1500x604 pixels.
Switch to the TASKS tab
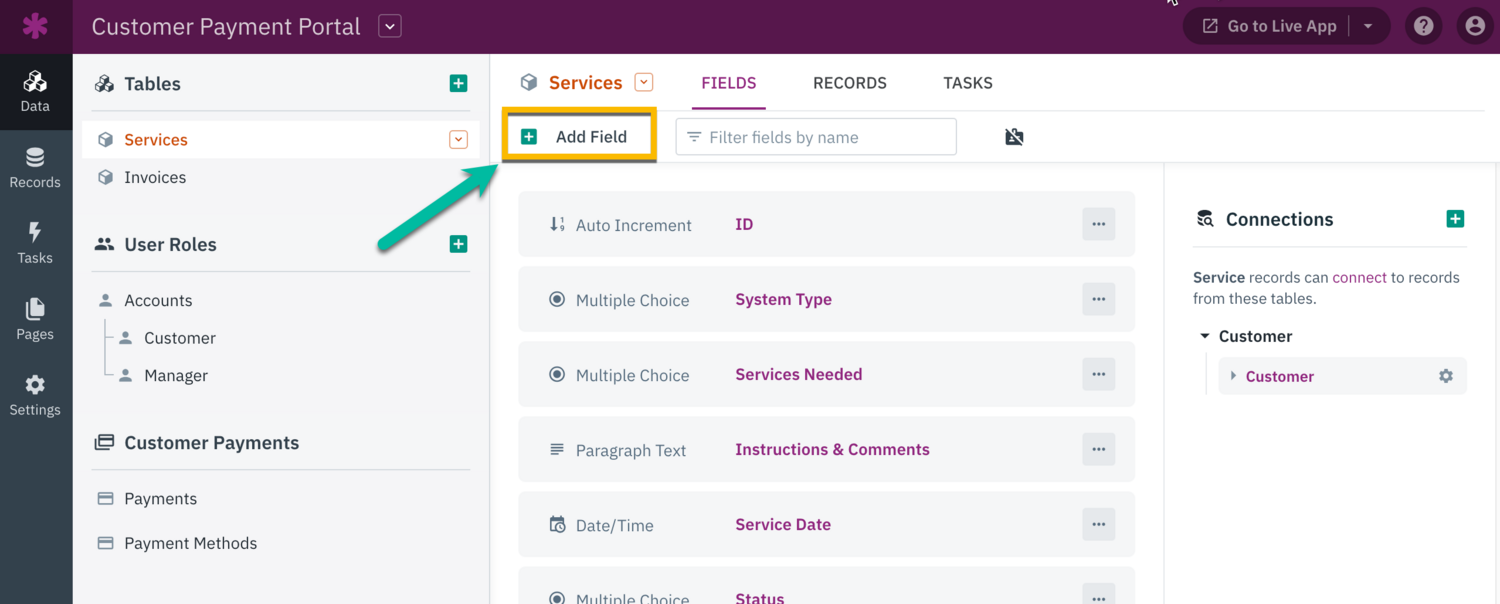[x=967, y=83]
